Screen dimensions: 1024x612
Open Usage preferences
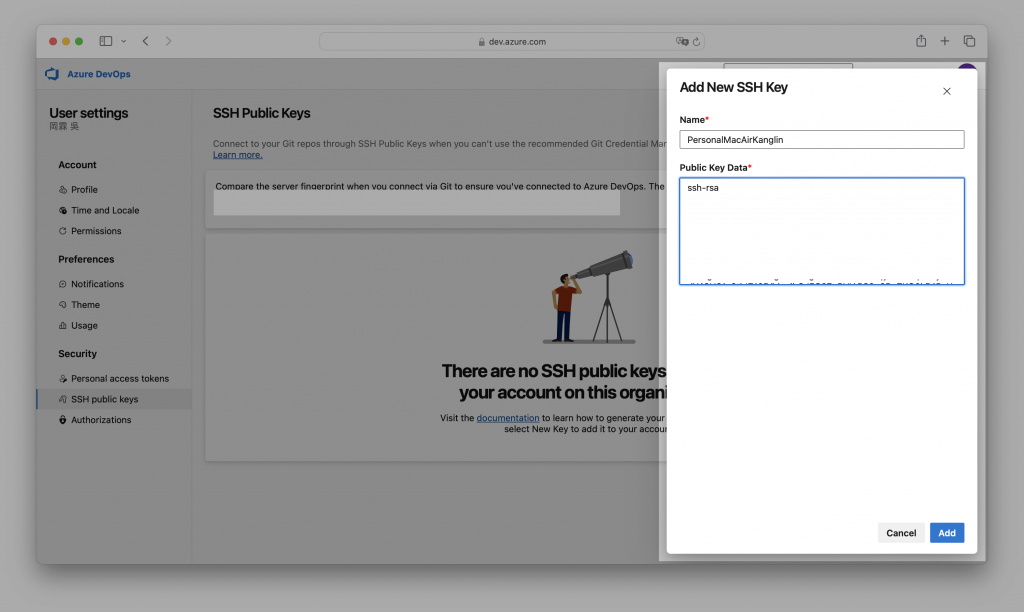click(x=84, y=325)
